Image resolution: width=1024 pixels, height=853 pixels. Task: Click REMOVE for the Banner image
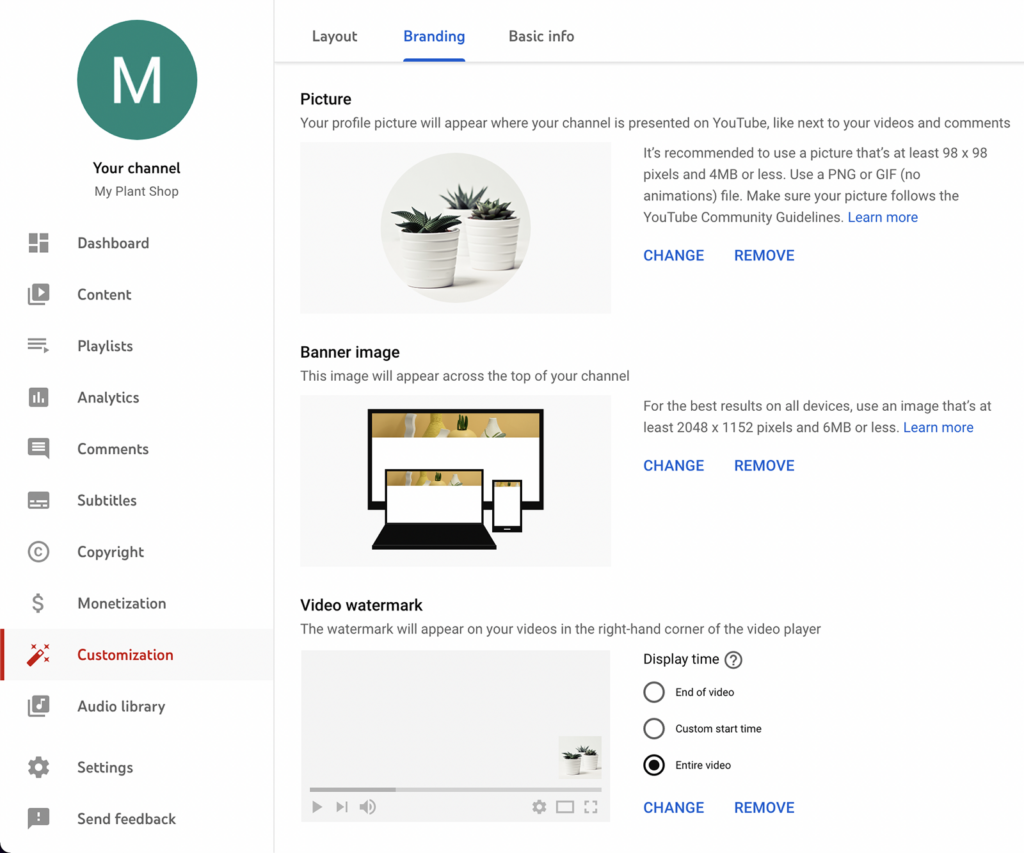[x=764, y=466]
